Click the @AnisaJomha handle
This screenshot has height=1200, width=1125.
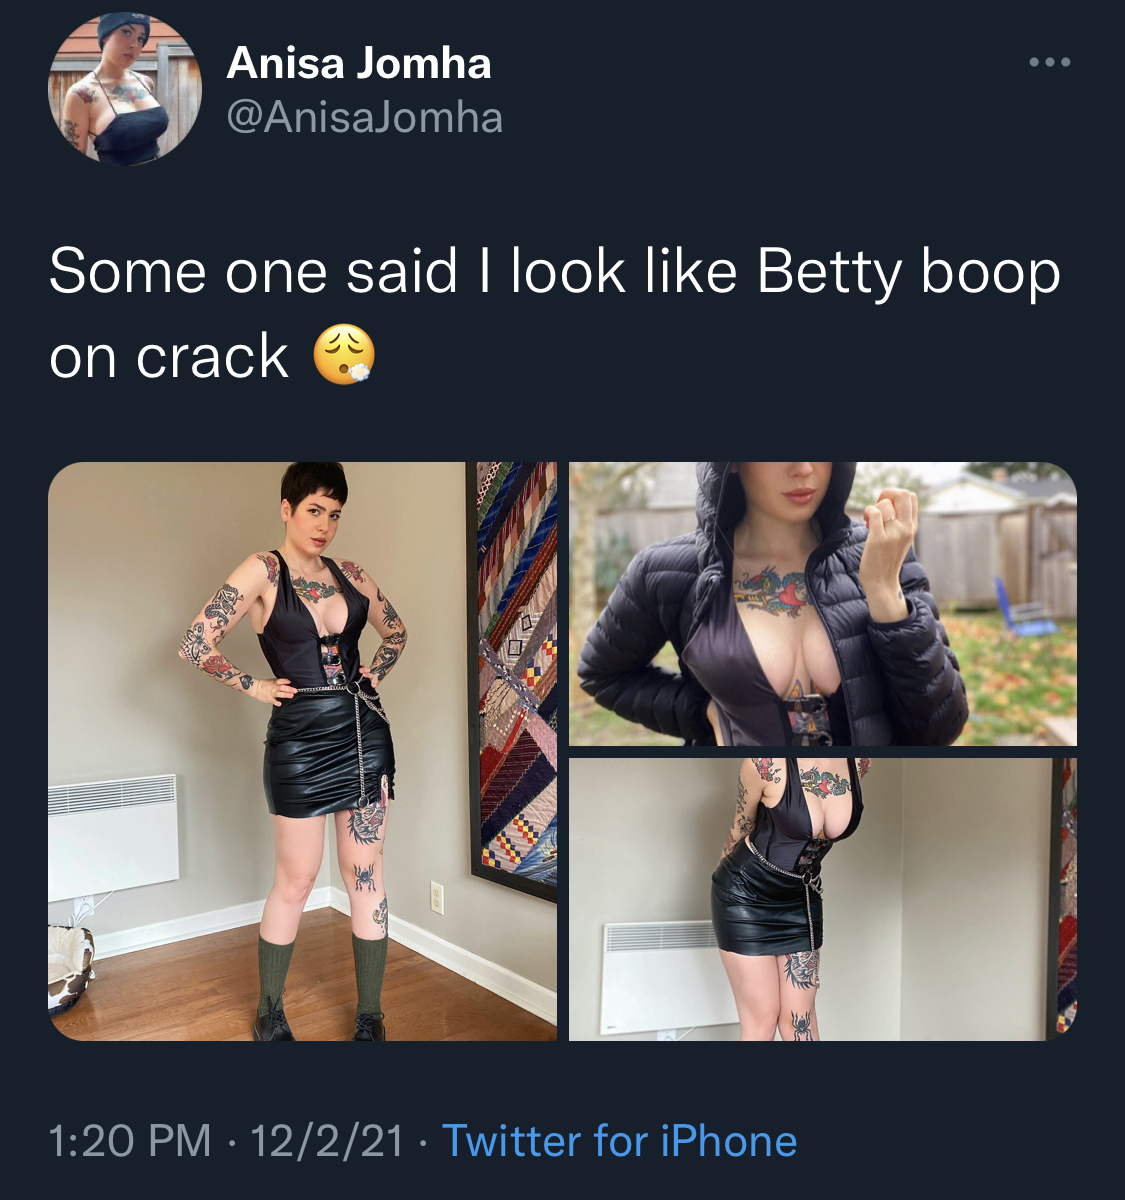(x=365, y=118)
